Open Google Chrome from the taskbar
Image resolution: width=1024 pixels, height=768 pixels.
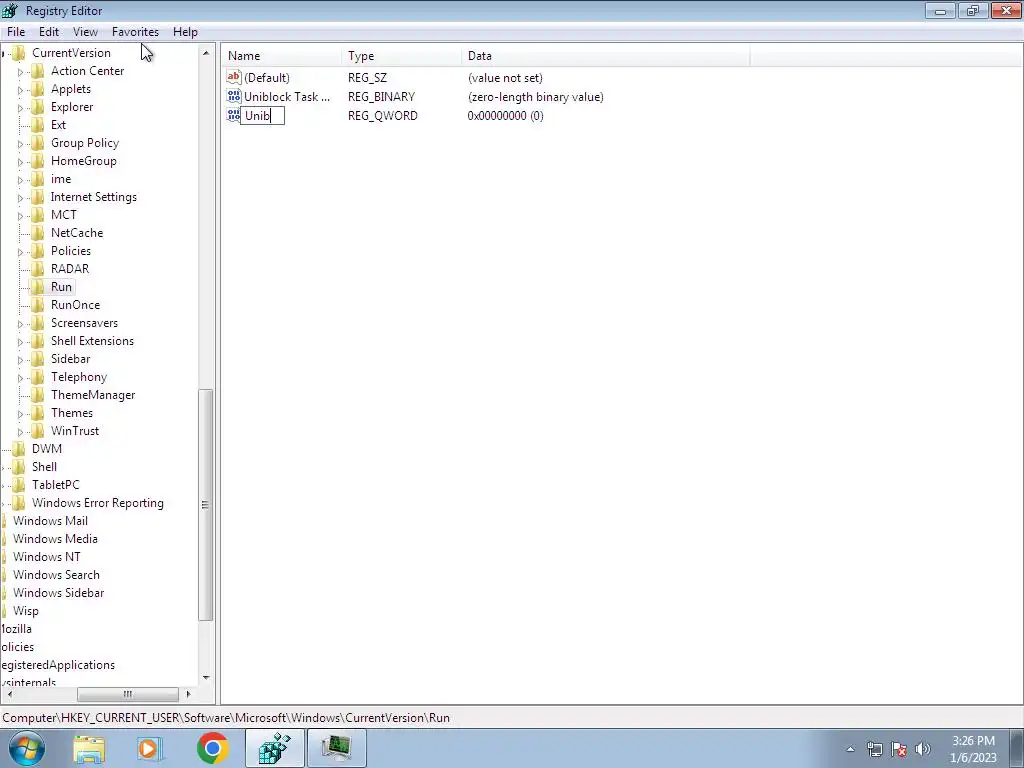(x=212, y=748)
